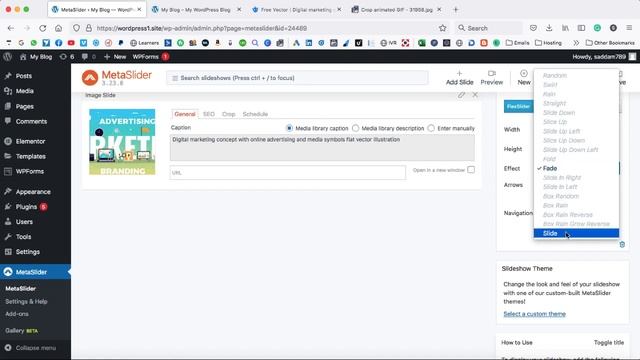Screen dimensions: 640x360
Task: Reload the current page
Action: tap(42, 28)
